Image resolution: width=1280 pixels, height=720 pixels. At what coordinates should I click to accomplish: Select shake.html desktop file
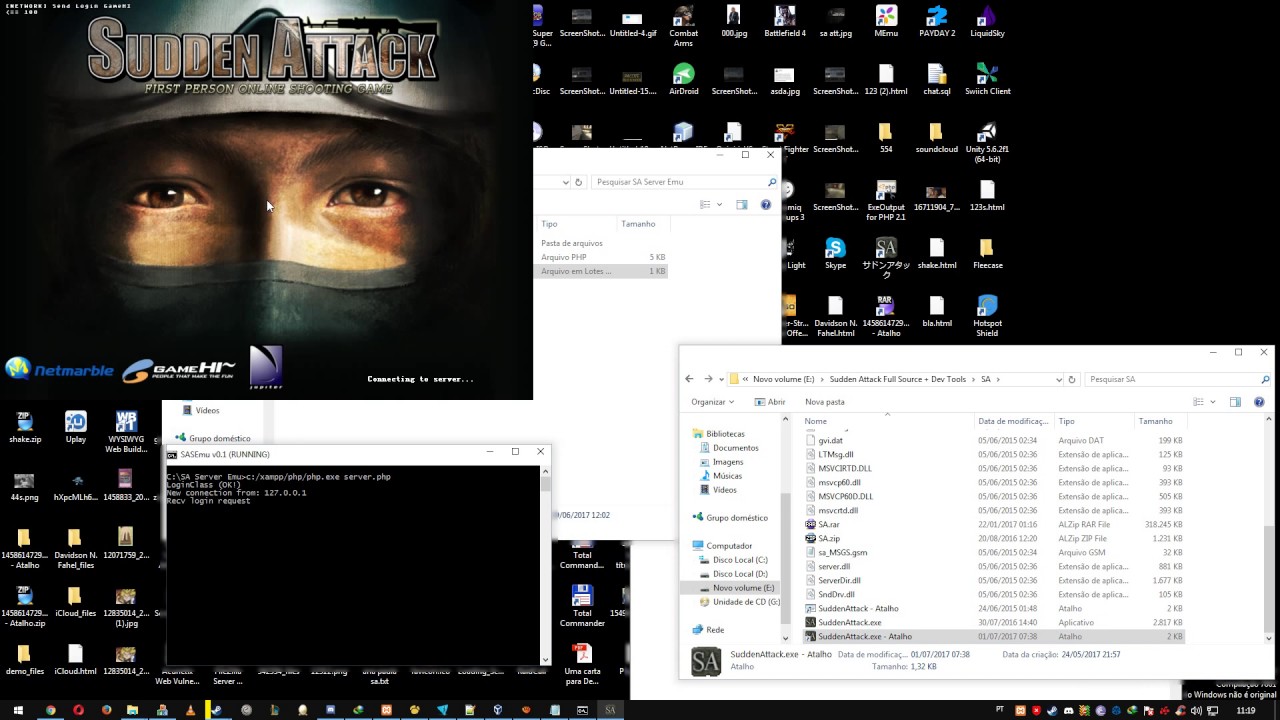point(937,254)
